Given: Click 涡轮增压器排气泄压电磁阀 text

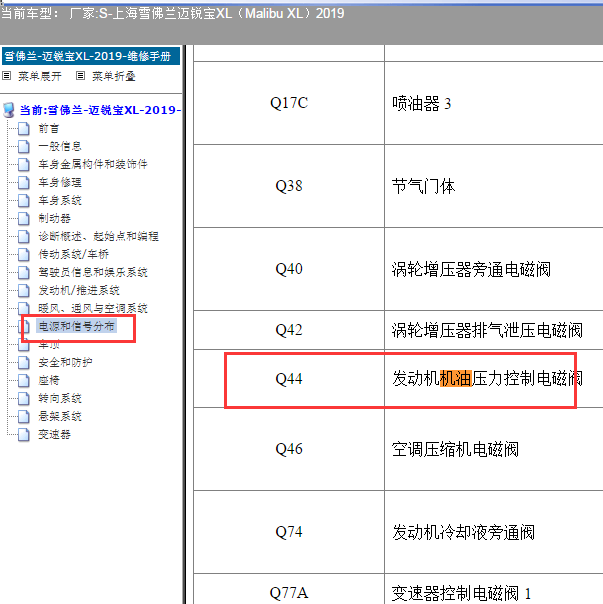Looking at the screenshot, I should [487, 330].
